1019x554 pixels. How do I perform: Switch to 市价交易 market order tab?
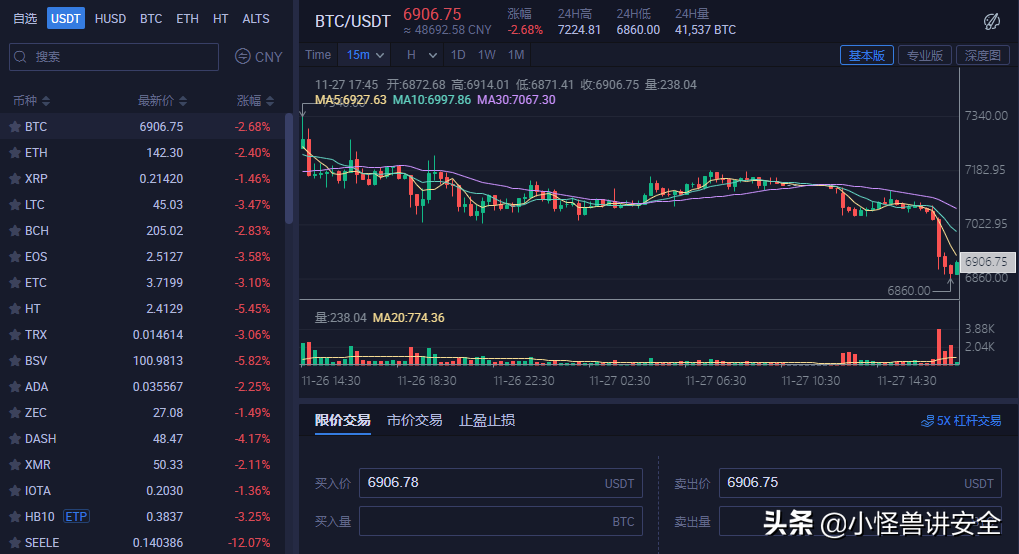pyautogui.click(x=415, y=421)
